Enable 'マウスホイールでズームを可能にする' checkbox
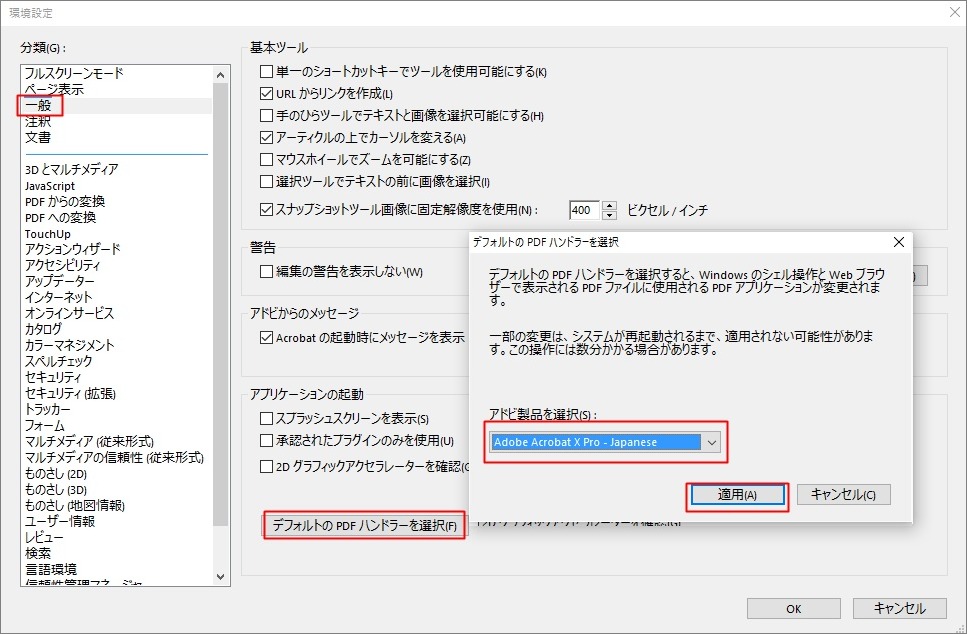Viewport: 967px width, 634px height. [x=266, y=160]
